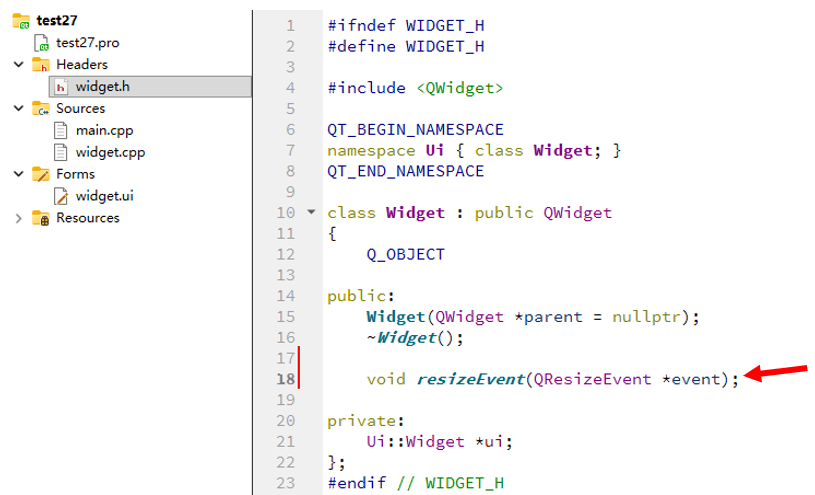Screen dimensions: 815x495
Task: Select the Sources label in tree
Action: click(81, 108)
